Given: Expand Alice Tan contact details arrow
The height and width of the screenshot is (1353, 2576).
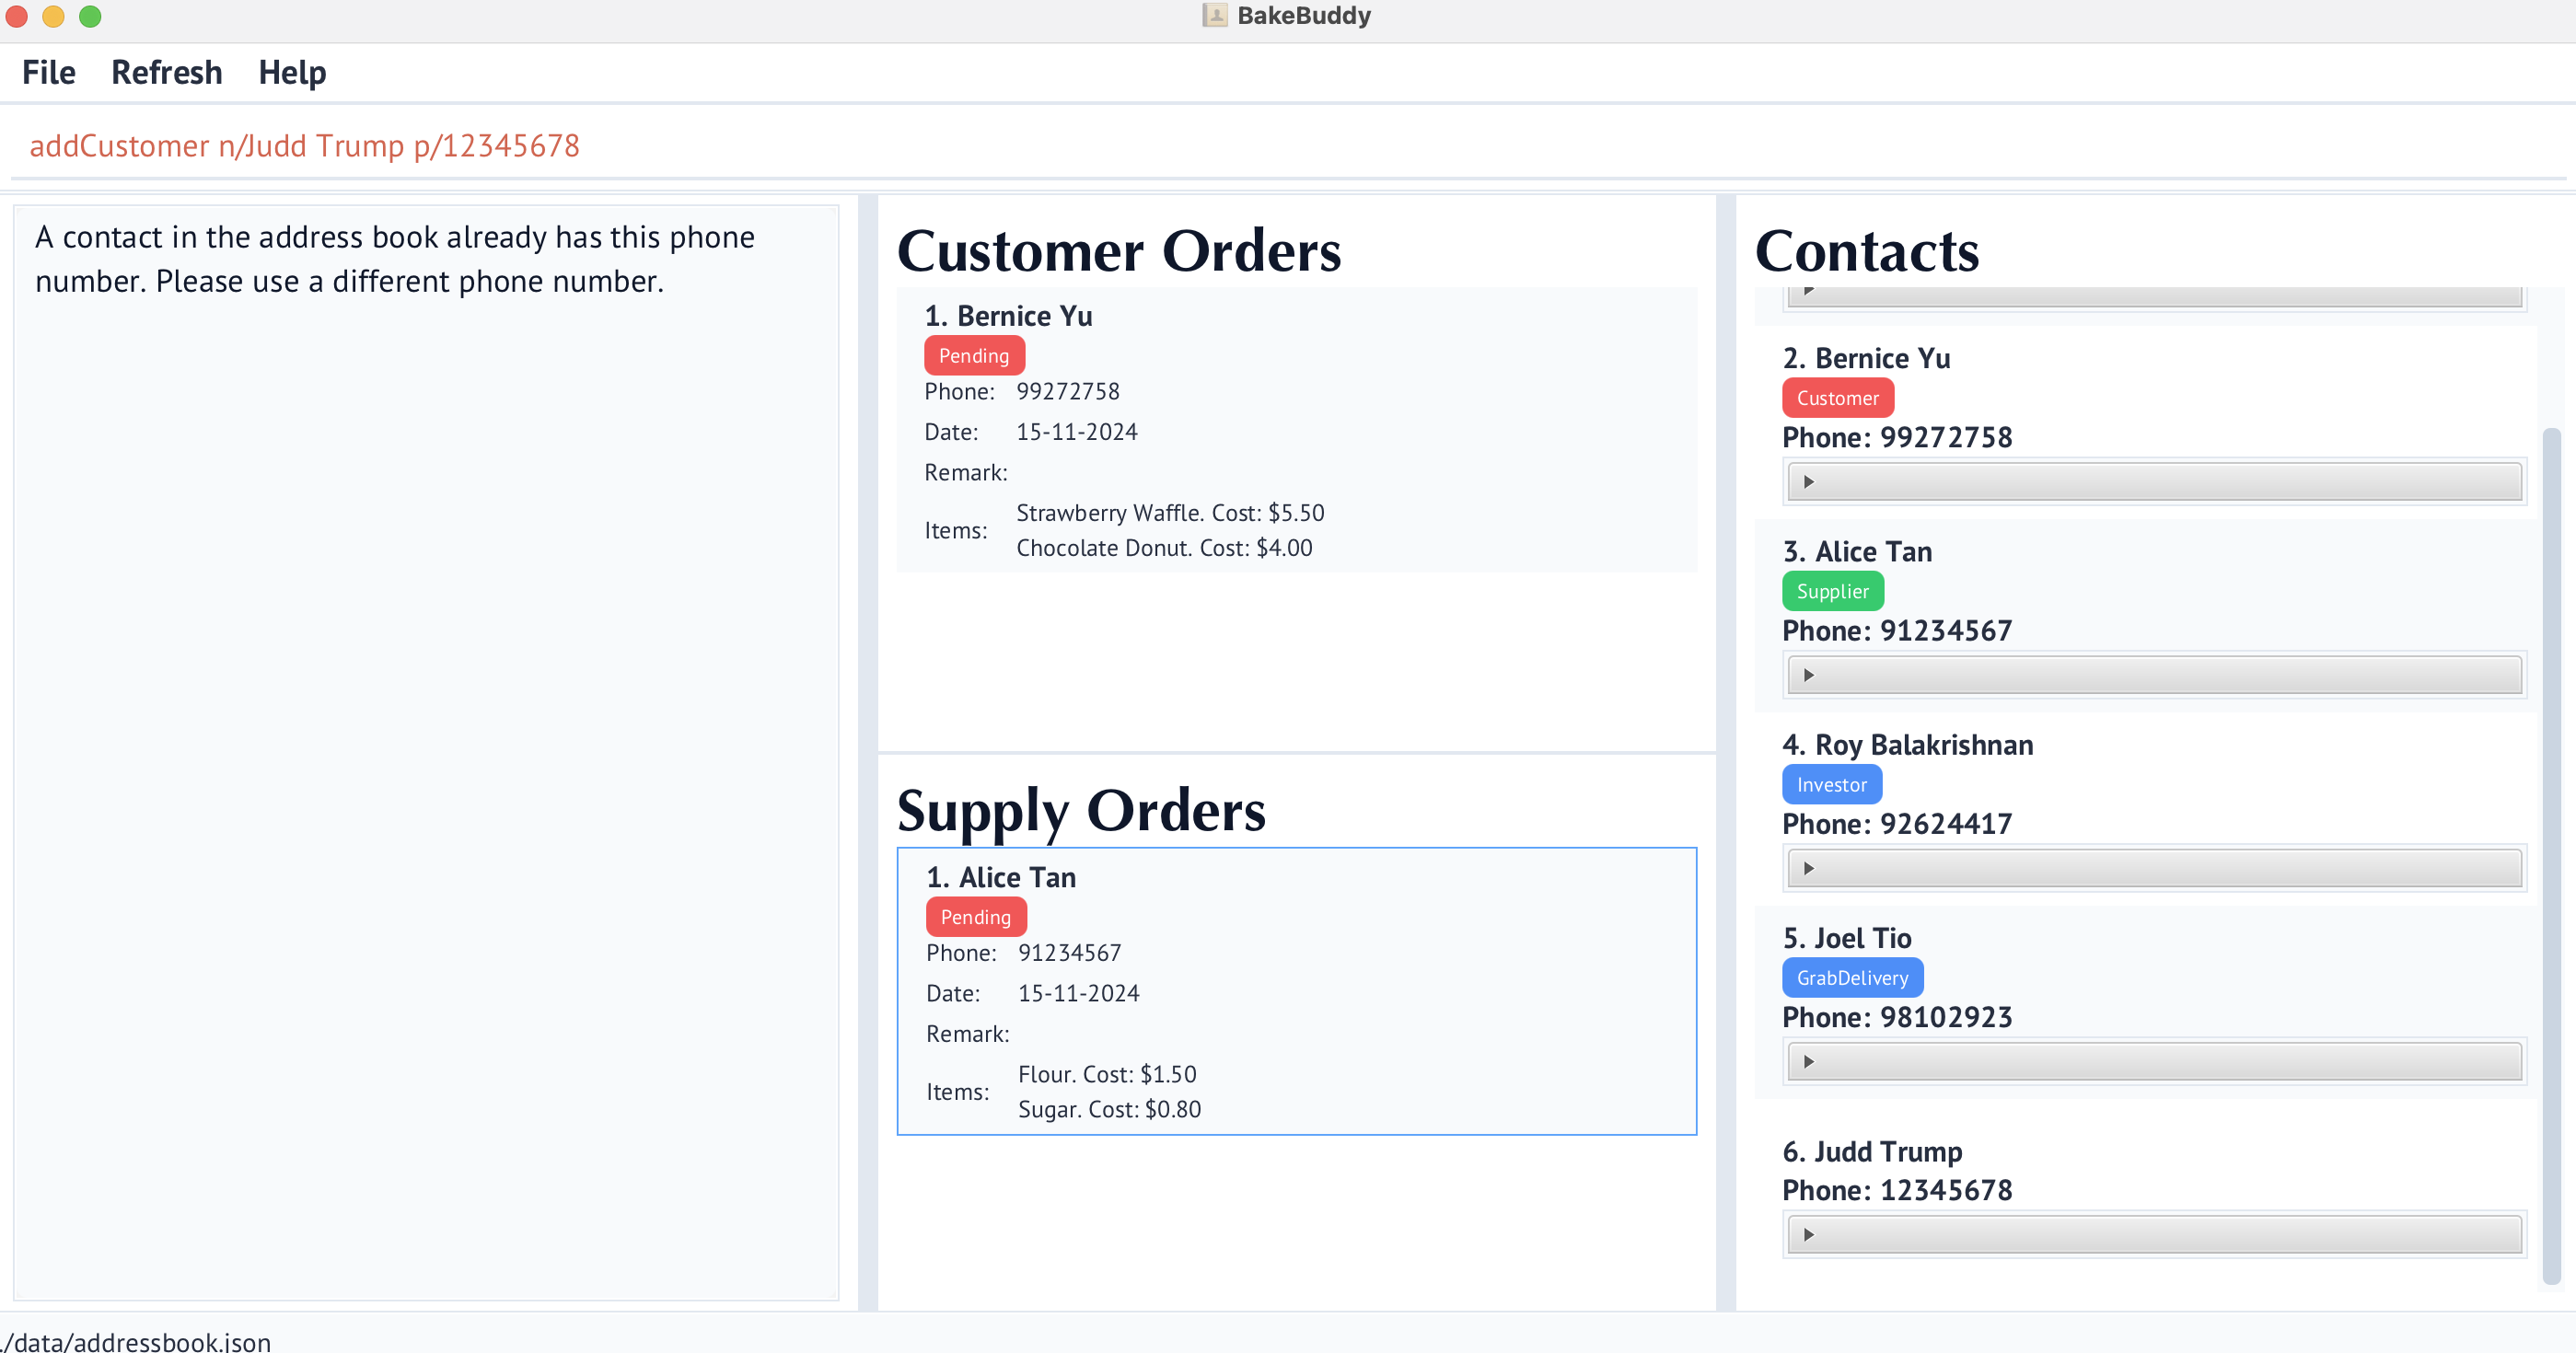Looking at the screenshot, I should [x=1808, y=675].
